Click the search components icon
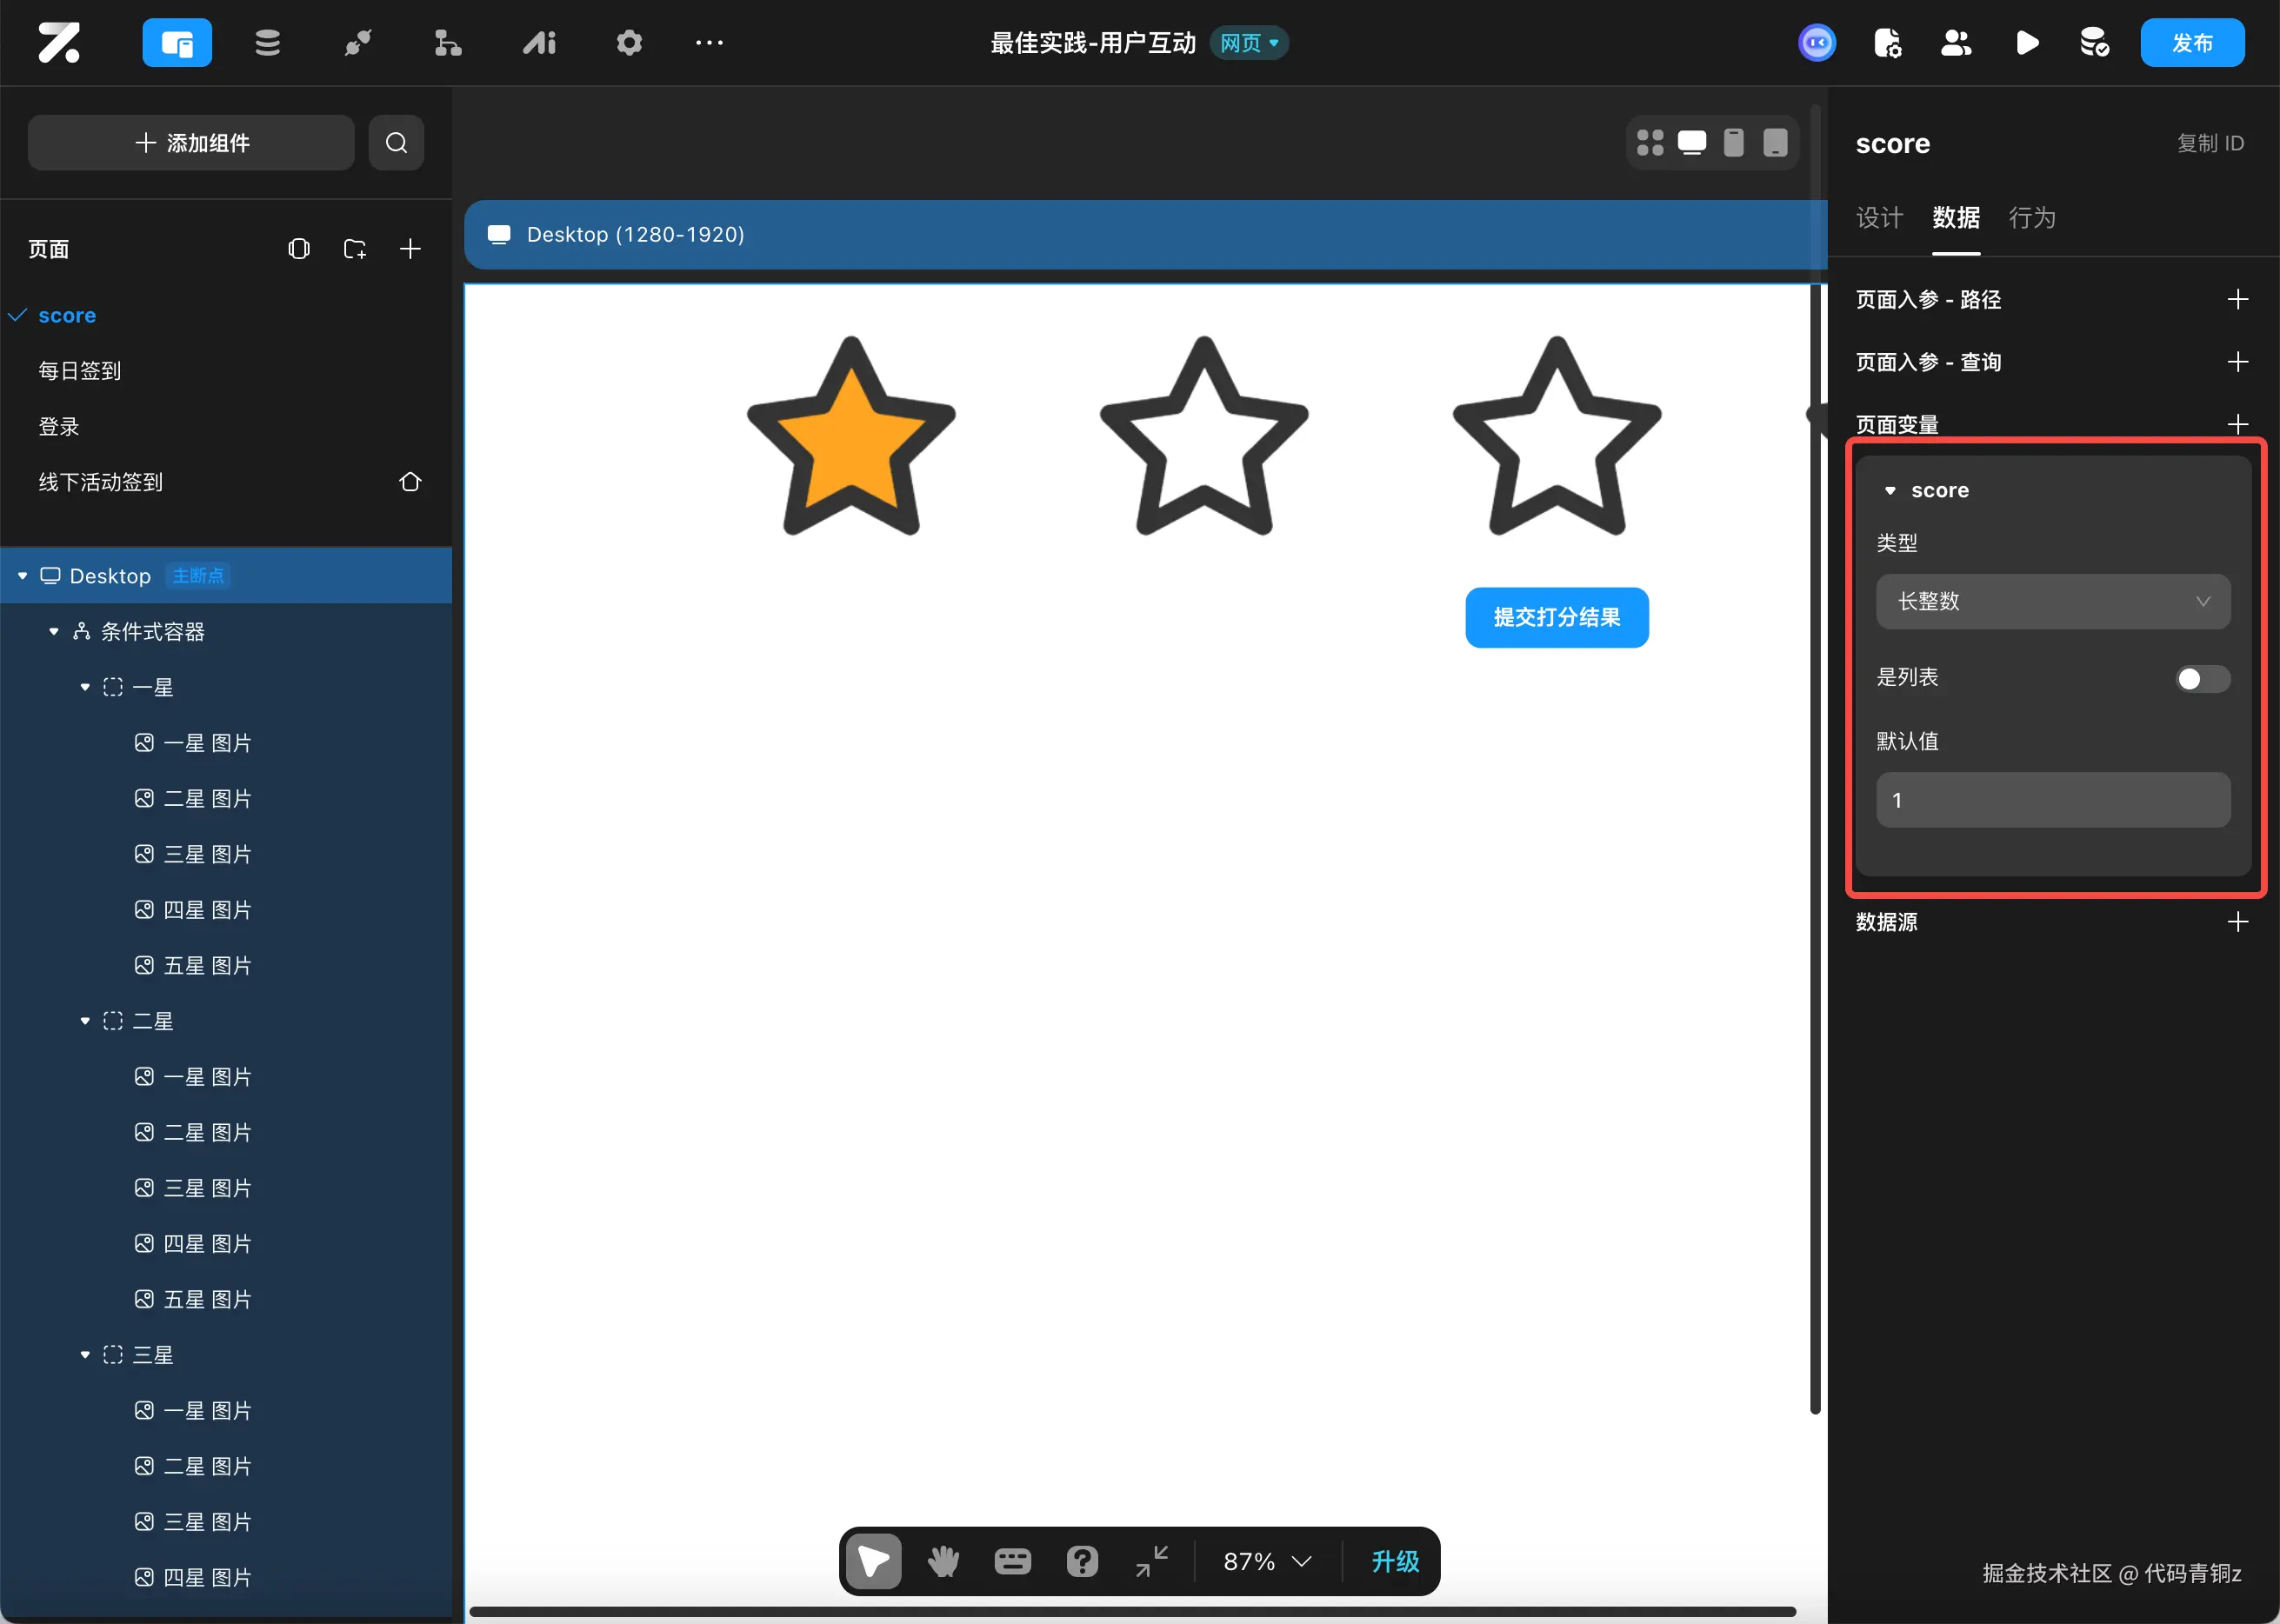 (396, 143)
